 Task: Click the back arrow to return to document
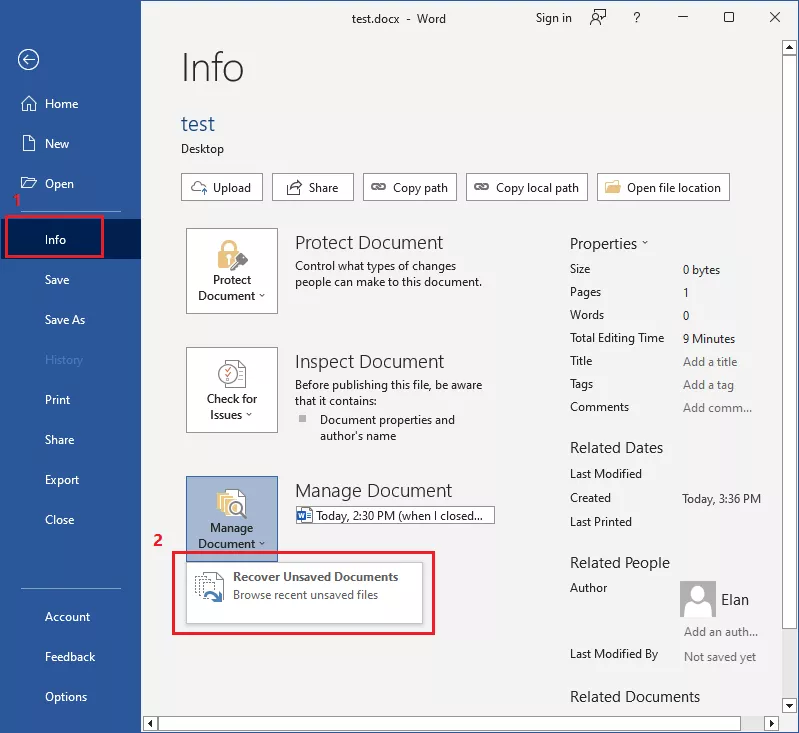[x=28, y=60]
